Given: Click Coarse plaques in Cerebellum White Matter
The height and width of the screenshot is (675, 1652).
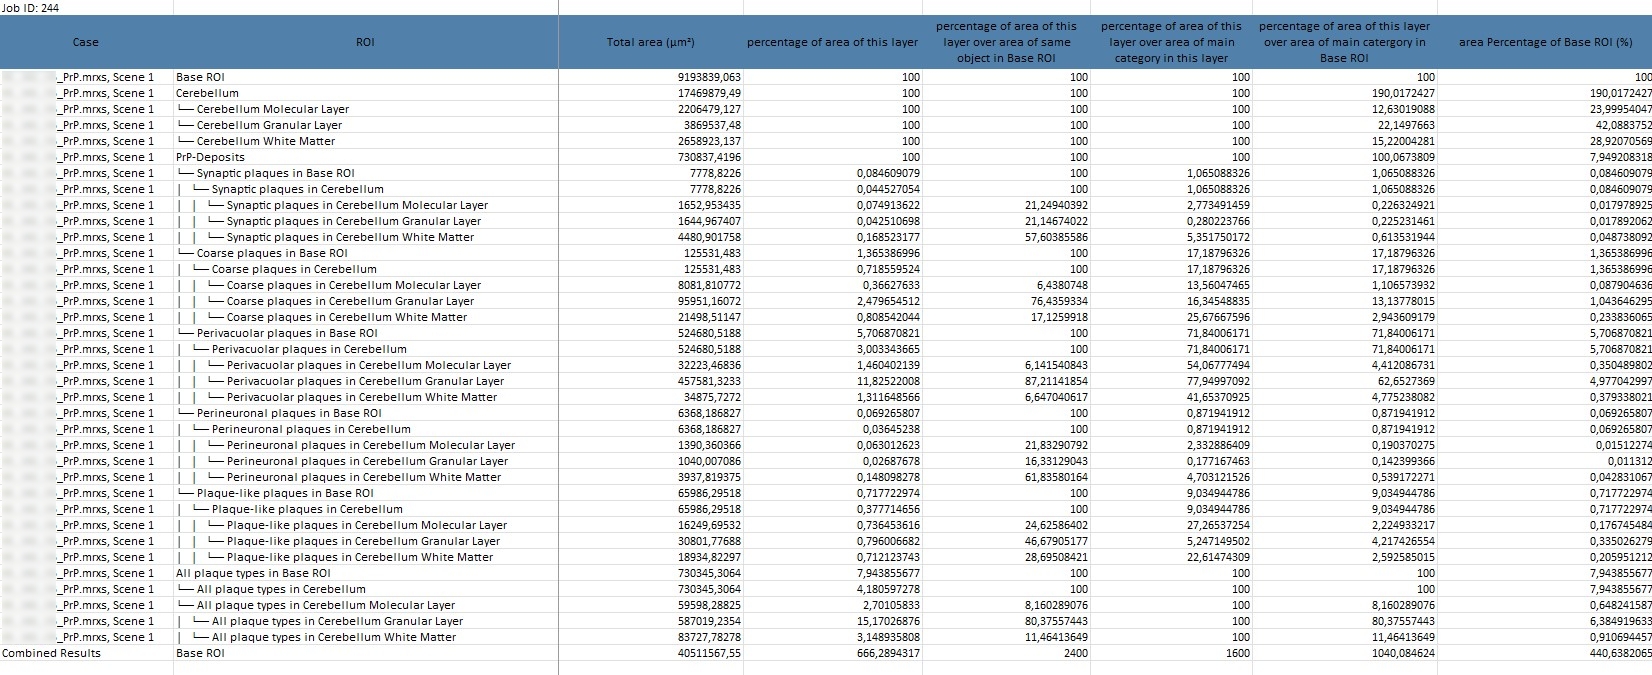Looking at the screenshot, I should (346, 317).
